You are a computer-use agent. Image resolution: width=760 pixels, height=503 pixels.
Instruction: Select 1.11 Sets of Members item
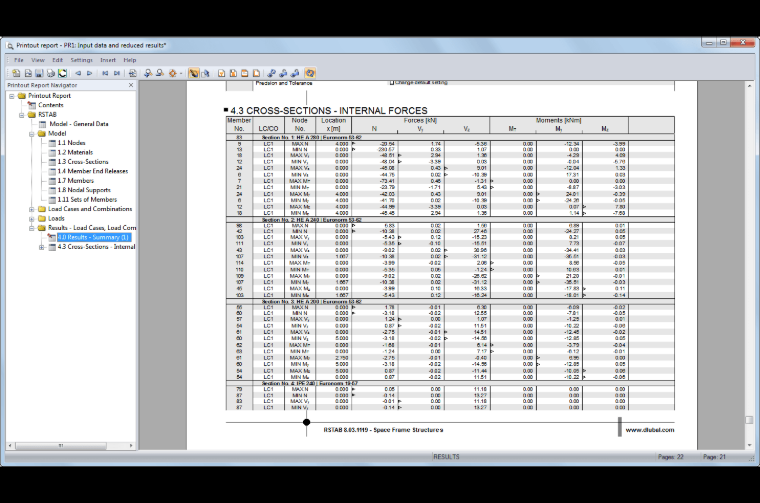coord(87,200)
